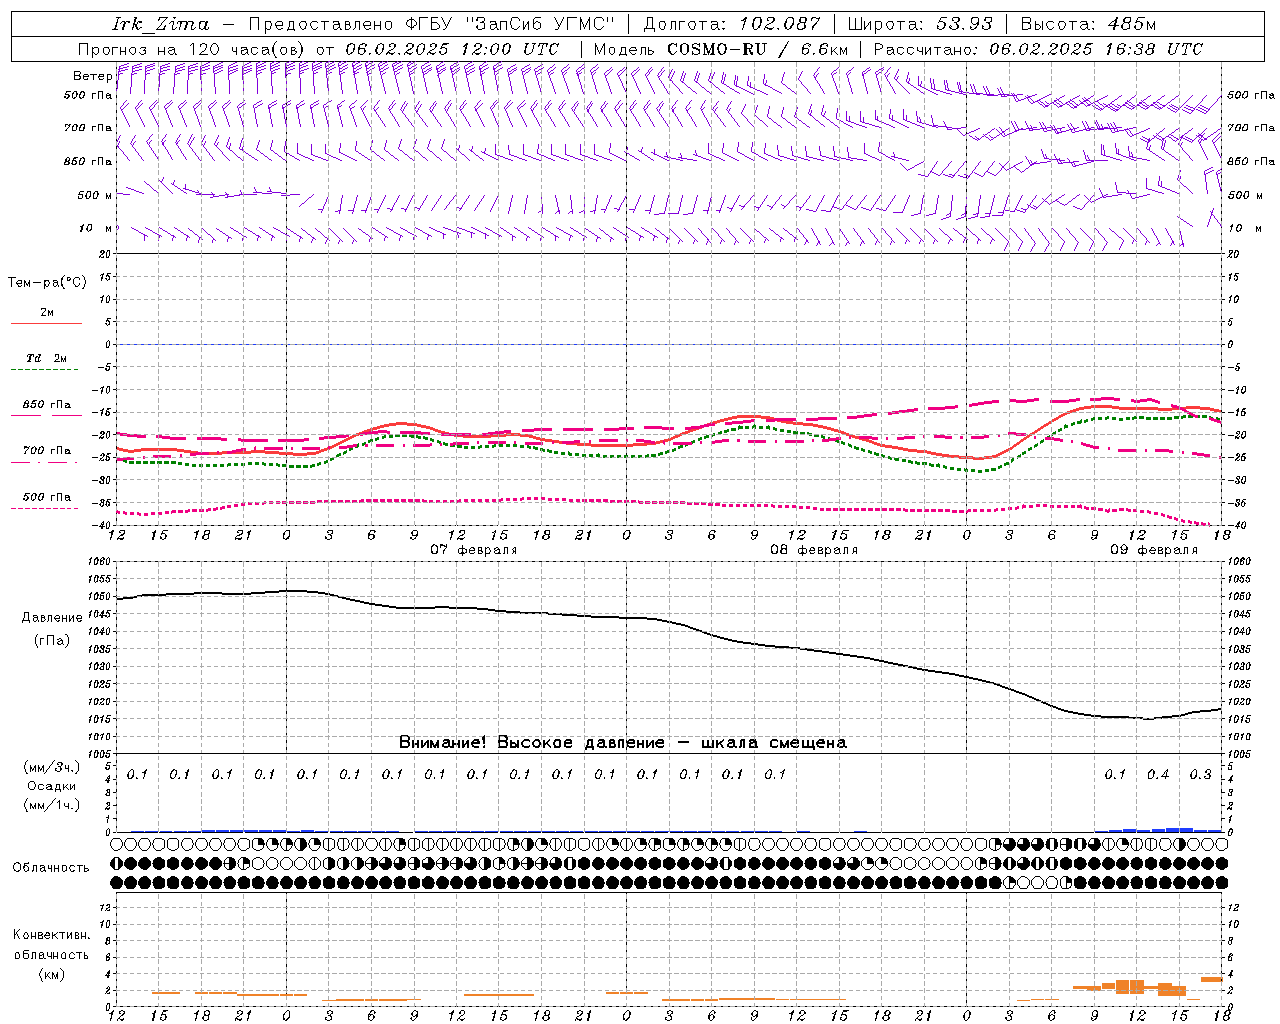
Task: Click the station name Irk_Zima in the title
Action: [161, 24]
